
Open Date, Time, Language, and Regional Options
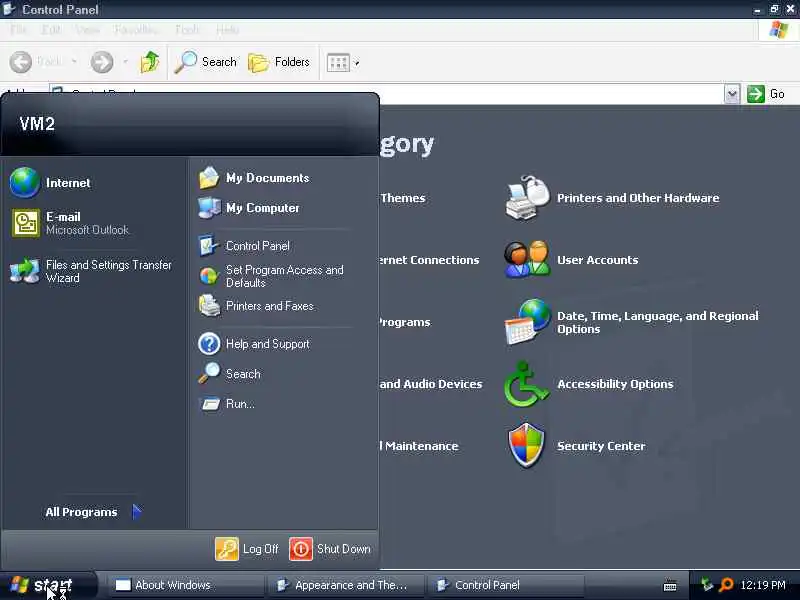click(632, 322)
